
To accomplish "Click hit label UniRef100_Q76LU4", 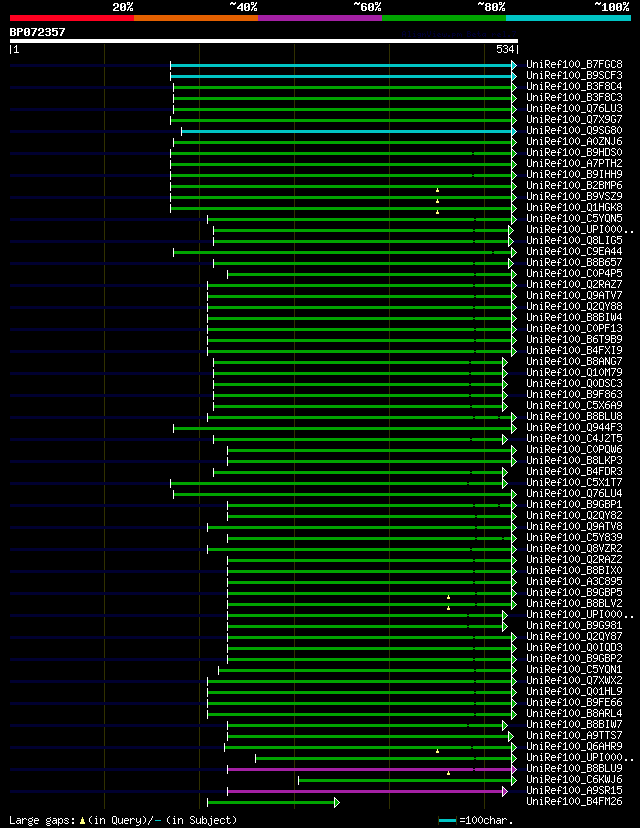I will (574, 493).
